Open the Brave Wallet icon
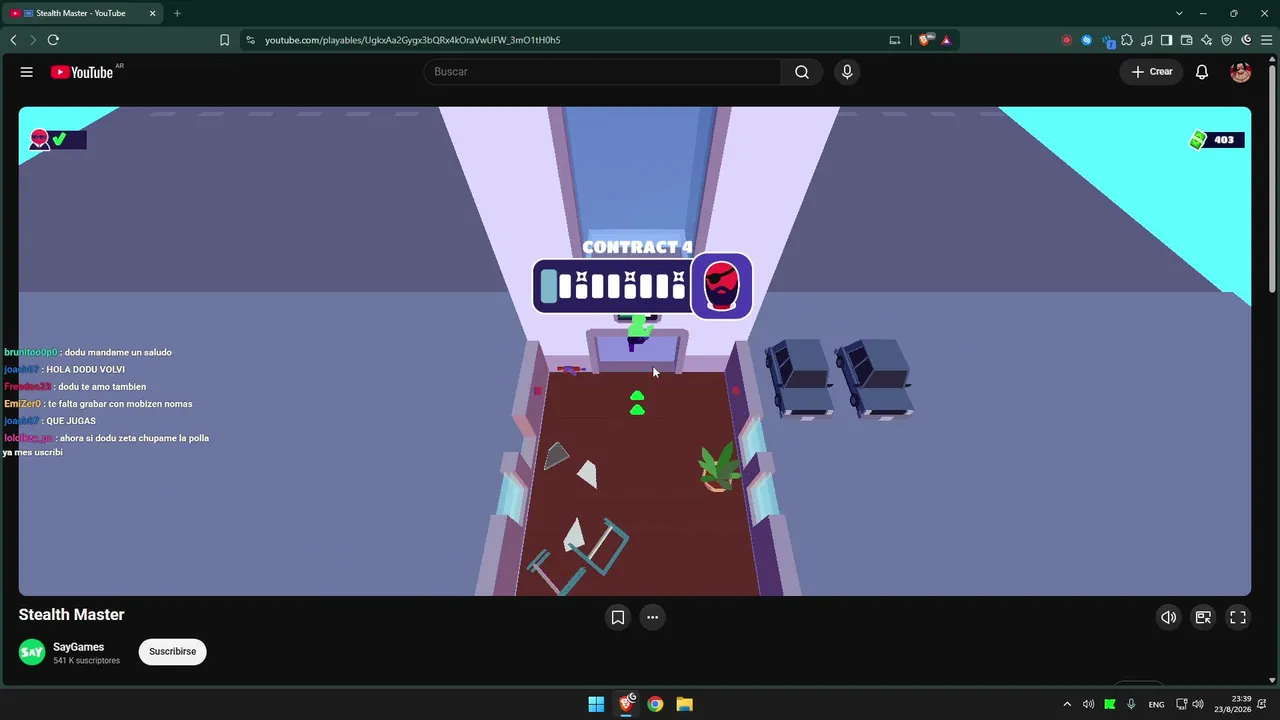Image resolution: width=1280 pixels, height=720 pixels. point(1186,40)
